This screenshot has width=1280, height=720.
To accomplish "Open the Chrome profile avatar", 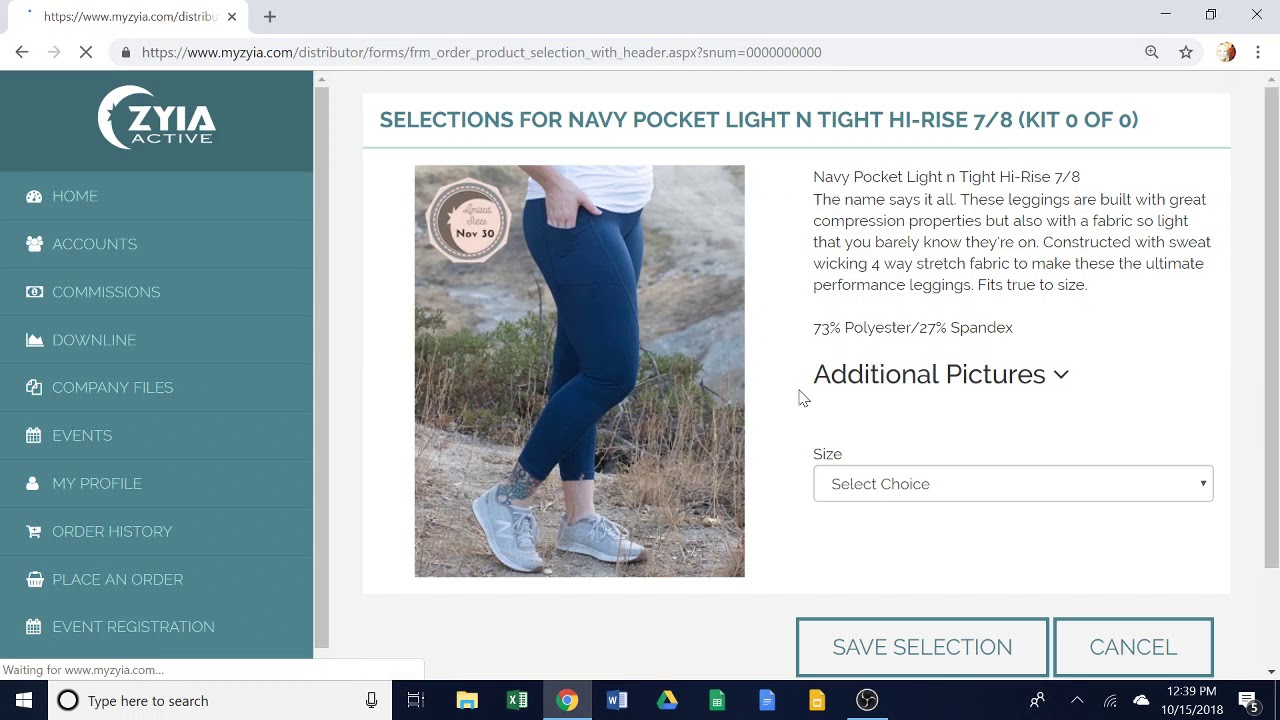I will point(1226,52).
